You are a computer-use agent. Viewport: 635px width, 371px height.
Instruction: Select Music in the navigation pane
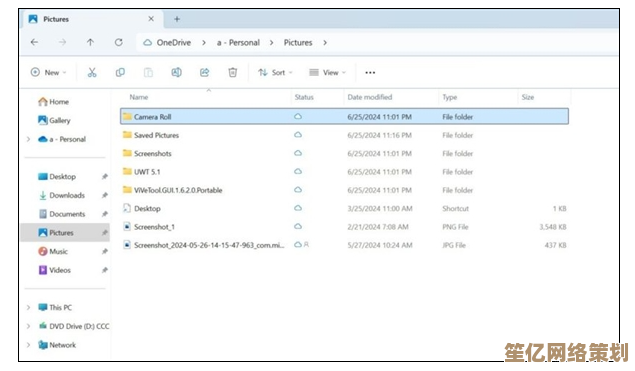click(x=53, y=252)
